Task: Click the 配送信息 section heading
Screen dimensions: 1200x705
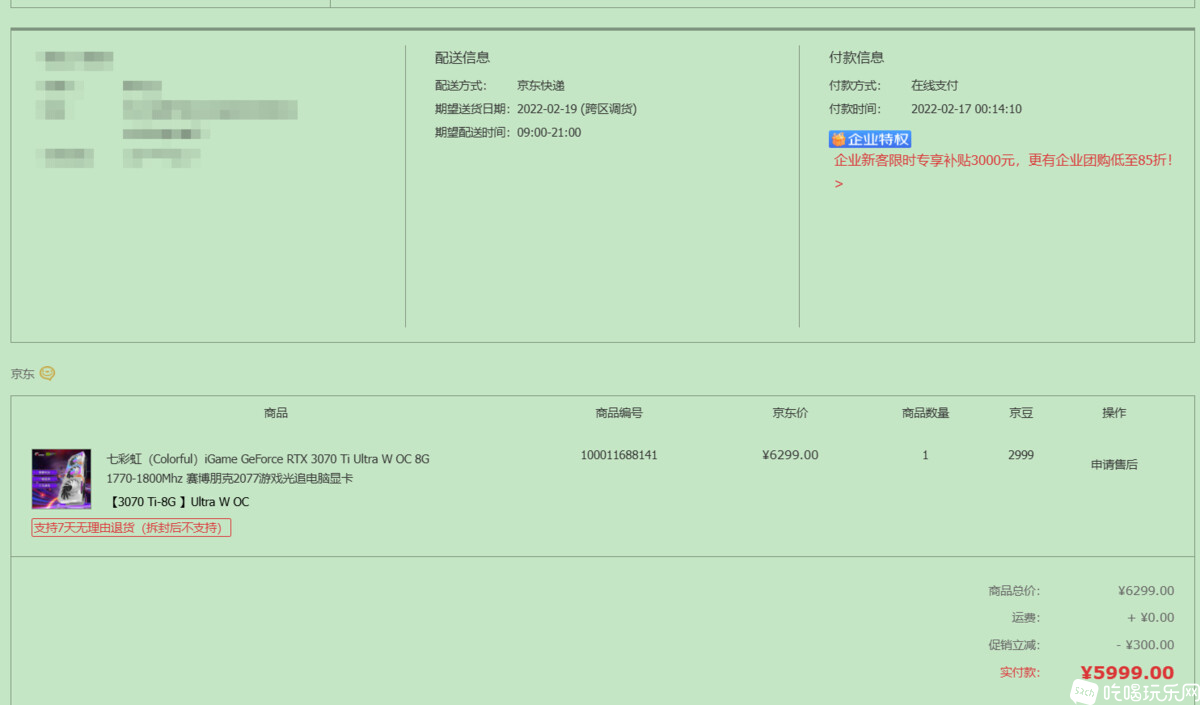Action: (462, 58)
